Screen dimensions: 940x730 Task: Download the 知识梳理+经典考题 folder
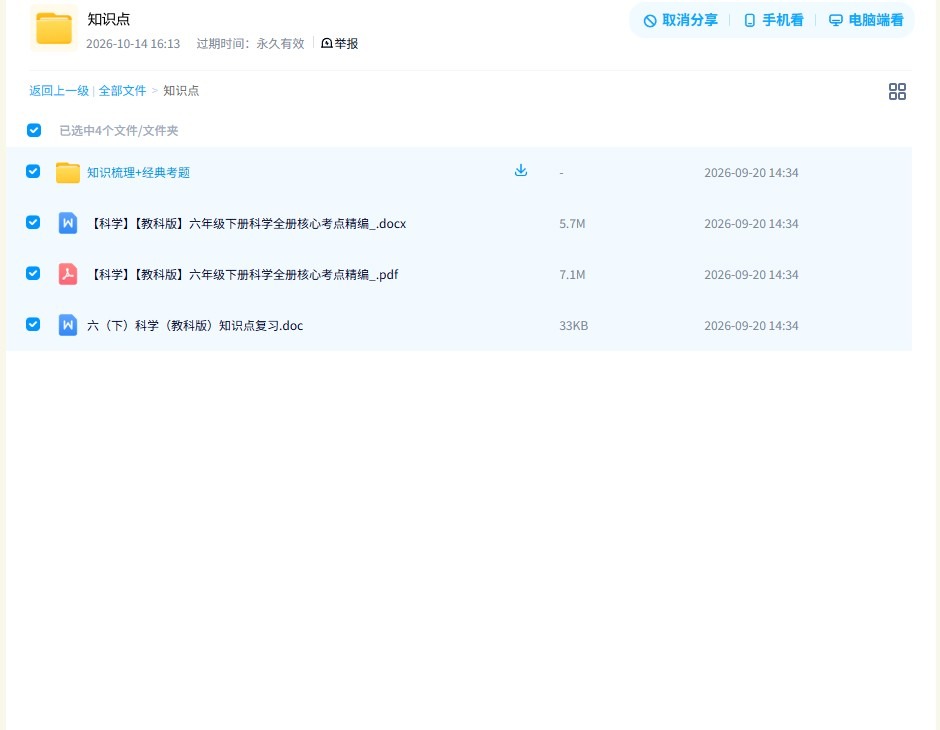tap(521, 170)
